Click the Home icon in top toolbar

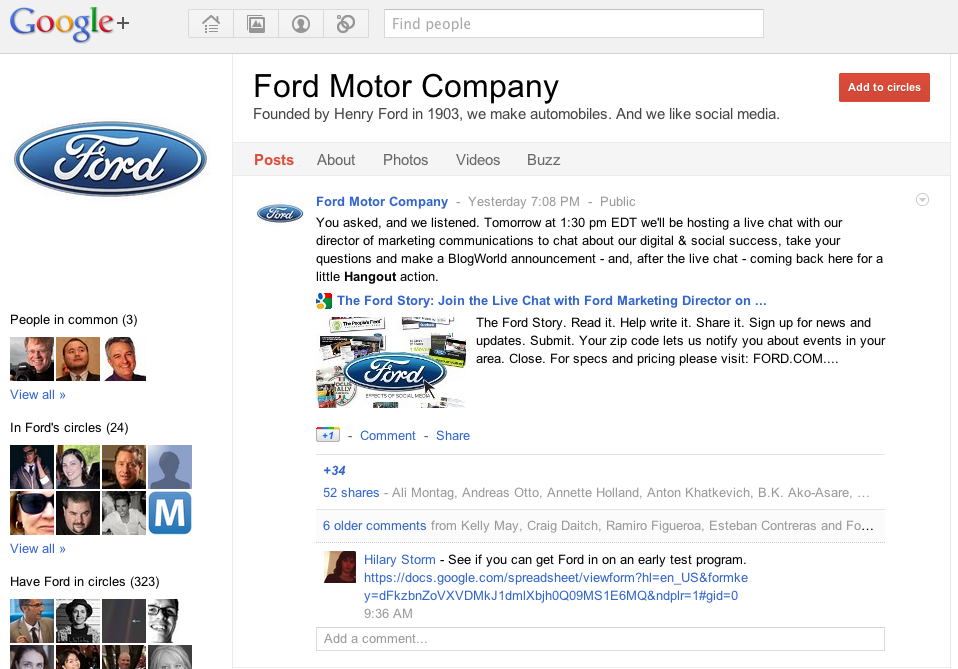211,24
